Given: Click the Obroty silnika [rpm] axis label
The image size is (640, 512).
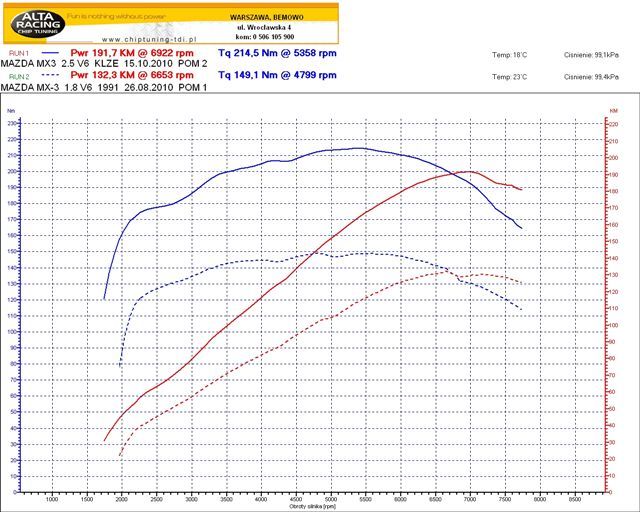Looking at the screenshot, I should click(310, 506).
